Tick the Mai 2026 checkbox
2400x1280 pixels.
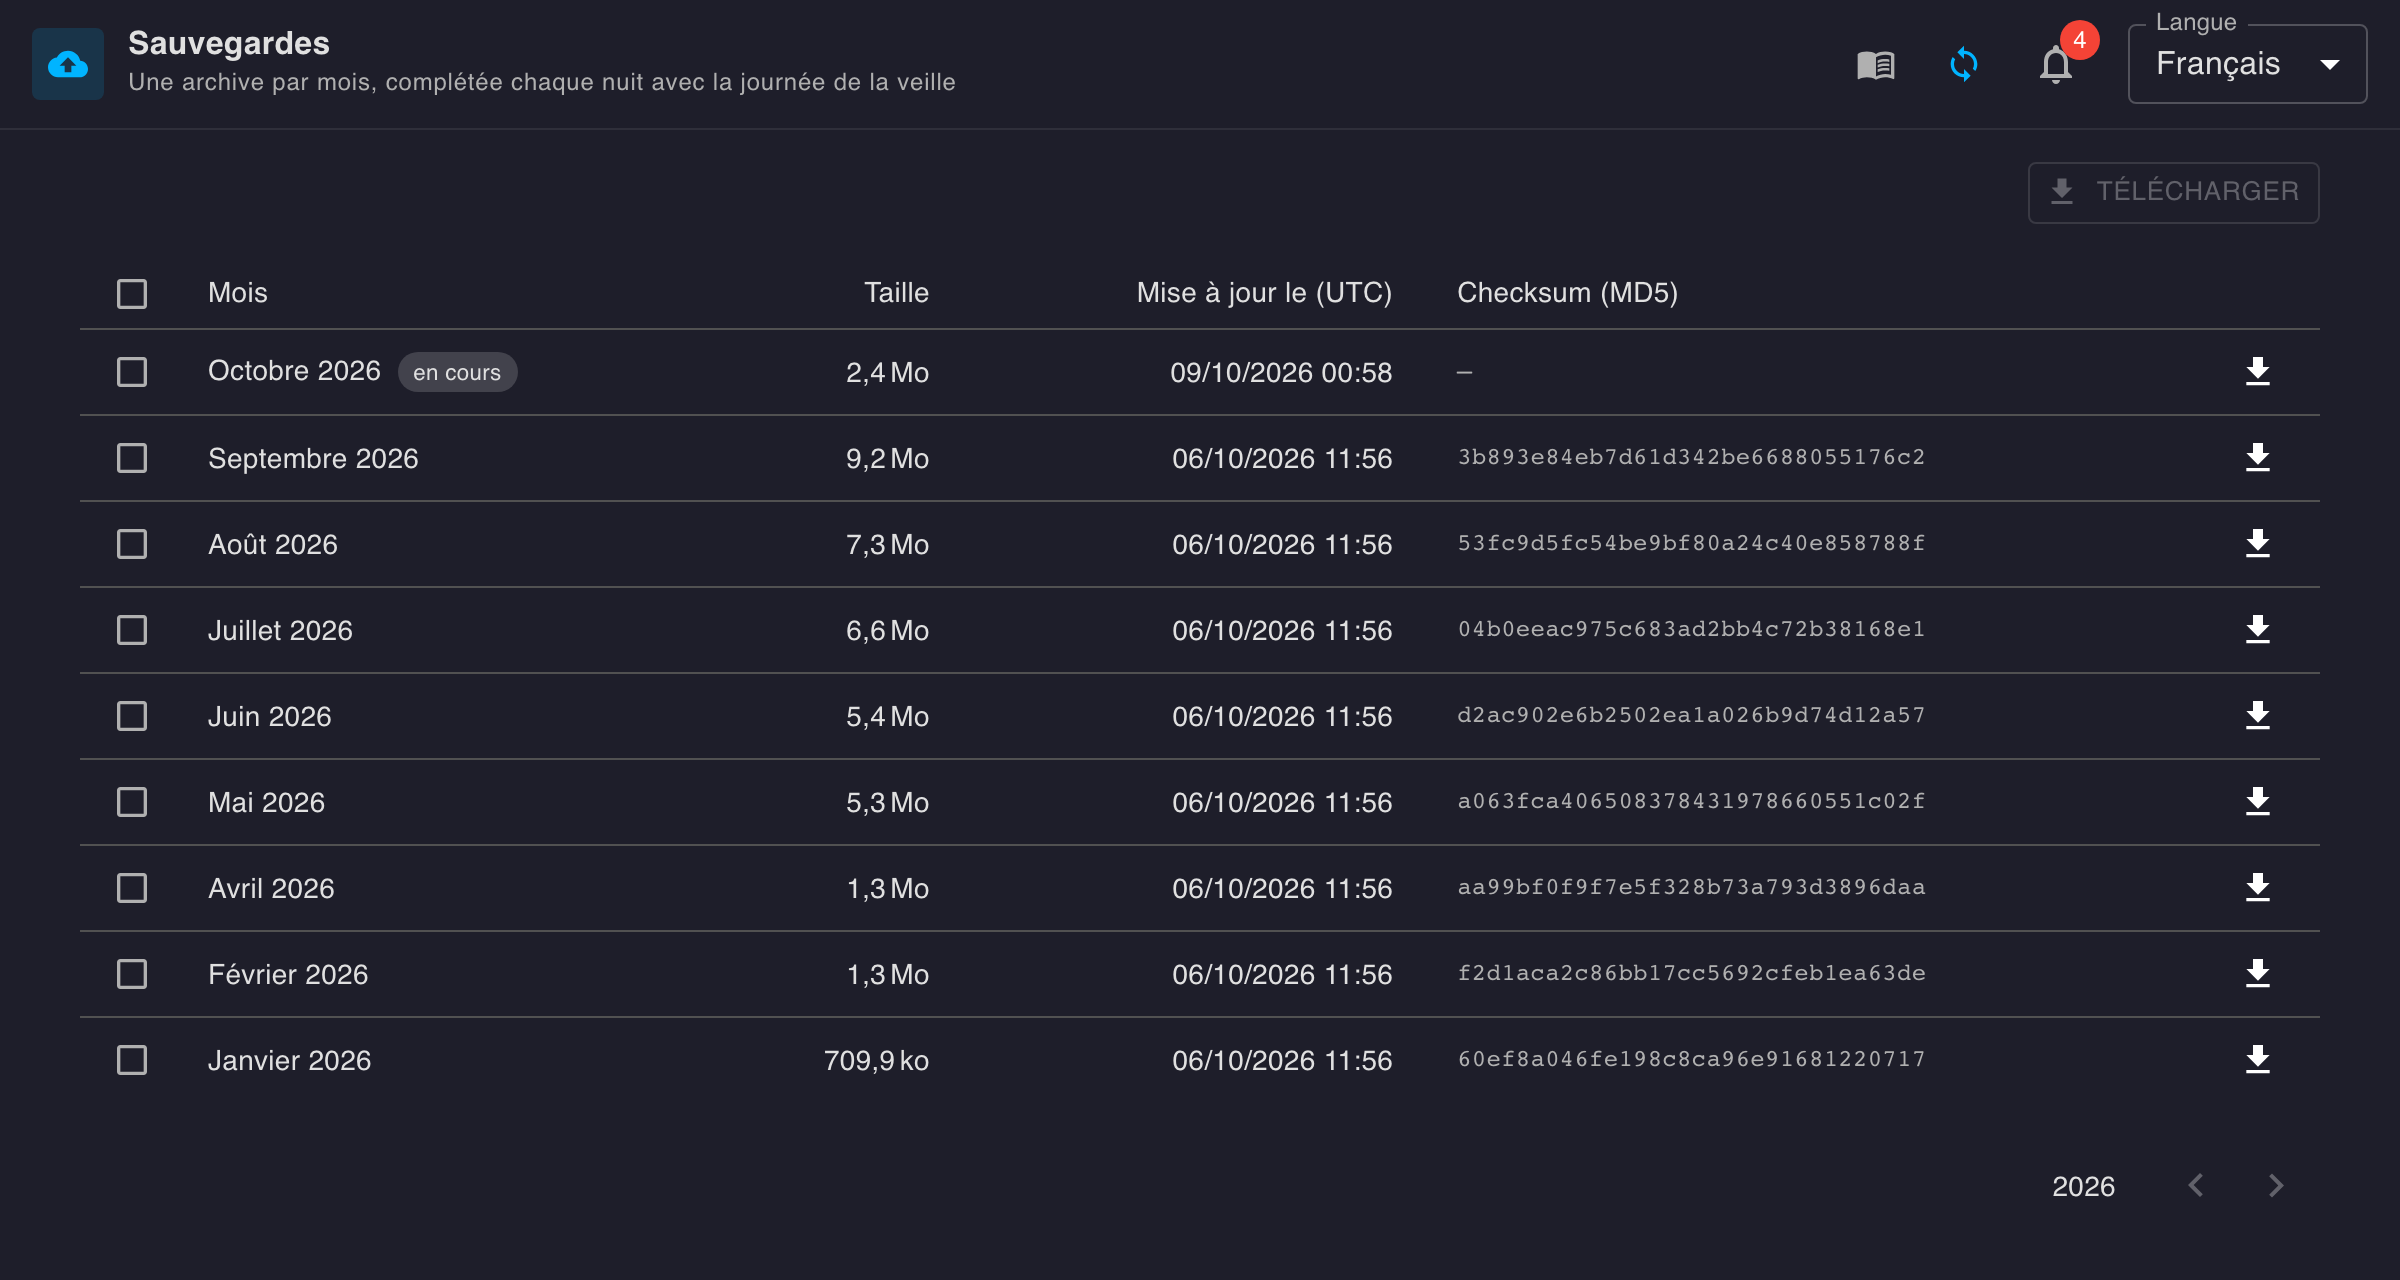click(132, 802)
